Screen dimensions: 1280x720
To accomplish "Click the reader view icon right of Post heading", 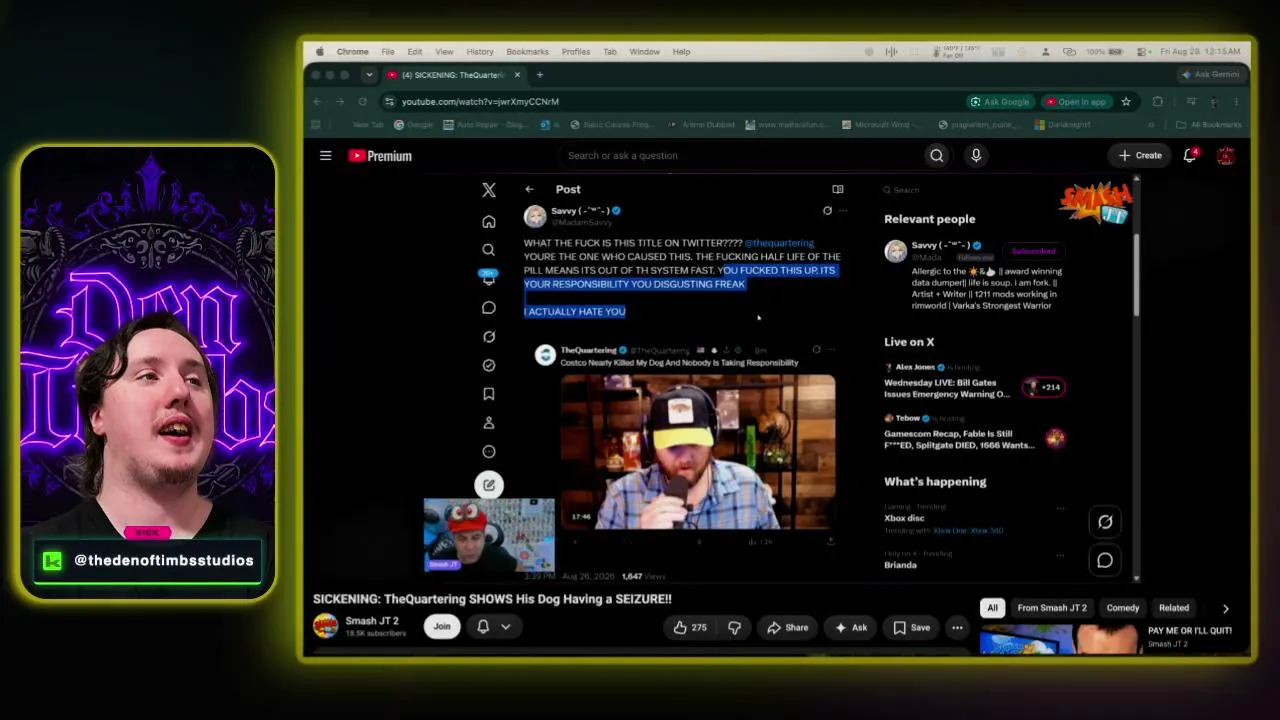I will pyautogui.click(x=838, y=189).
